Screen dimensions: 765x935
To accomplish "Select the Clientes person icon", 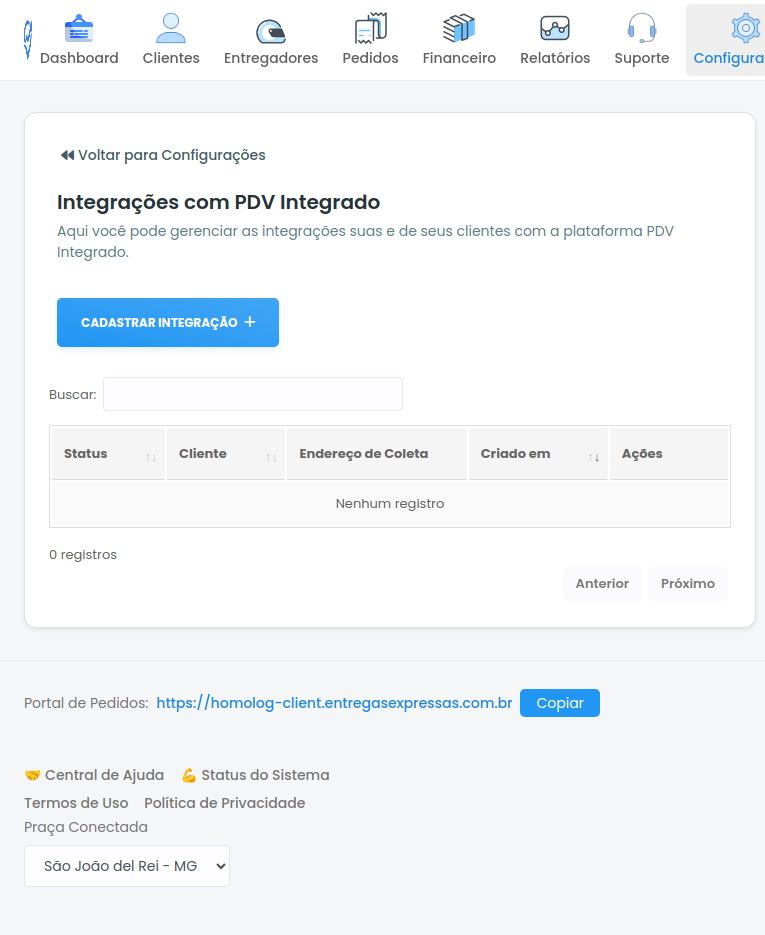I will tap(170, 27).
